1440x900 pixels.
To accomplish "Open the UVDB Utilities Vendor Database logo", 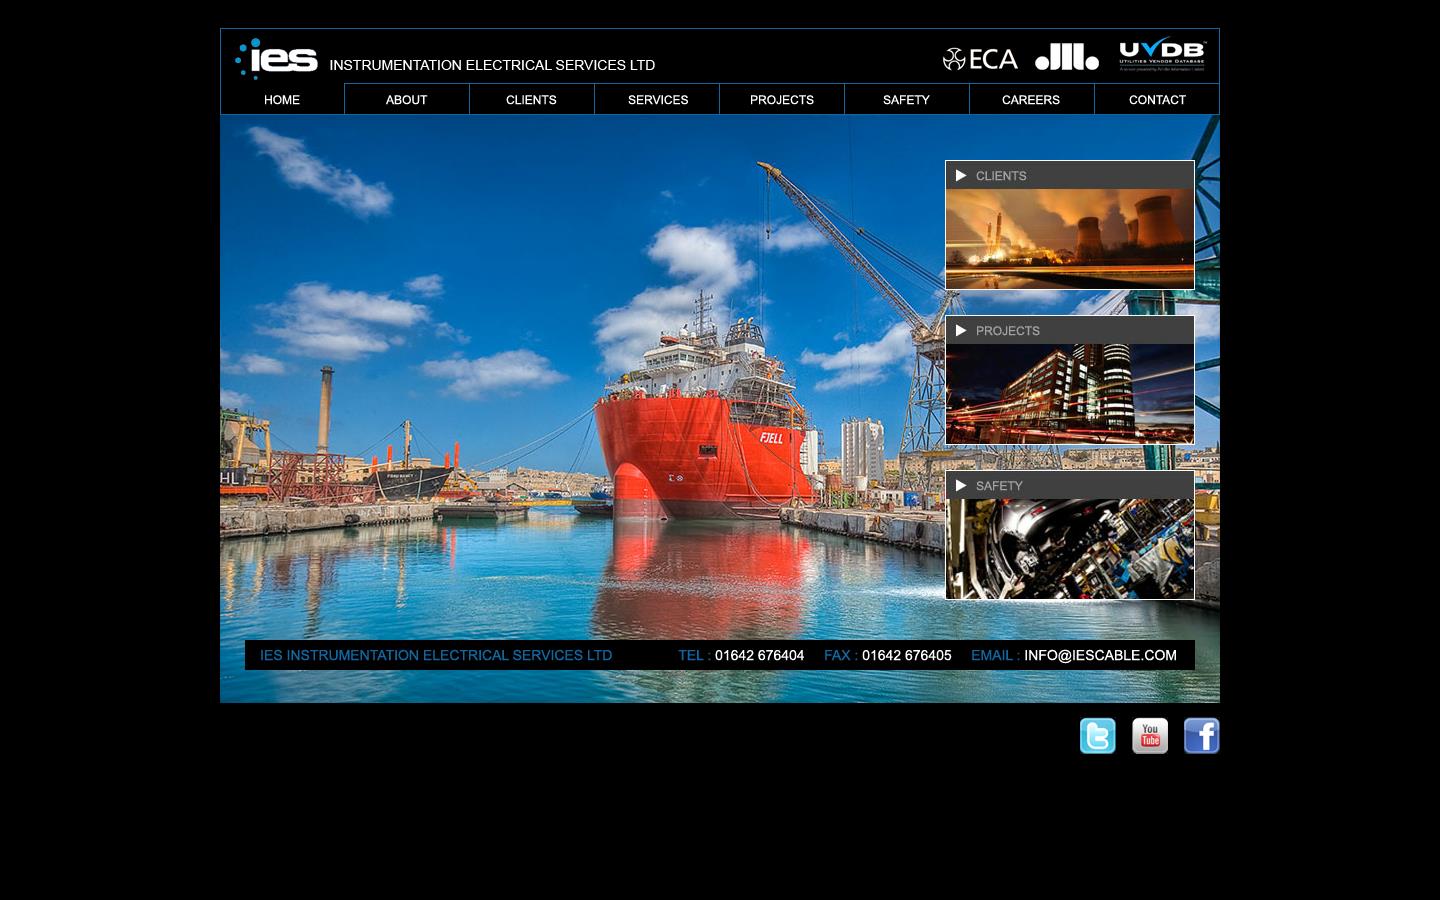I will [x=1161, y=55].
